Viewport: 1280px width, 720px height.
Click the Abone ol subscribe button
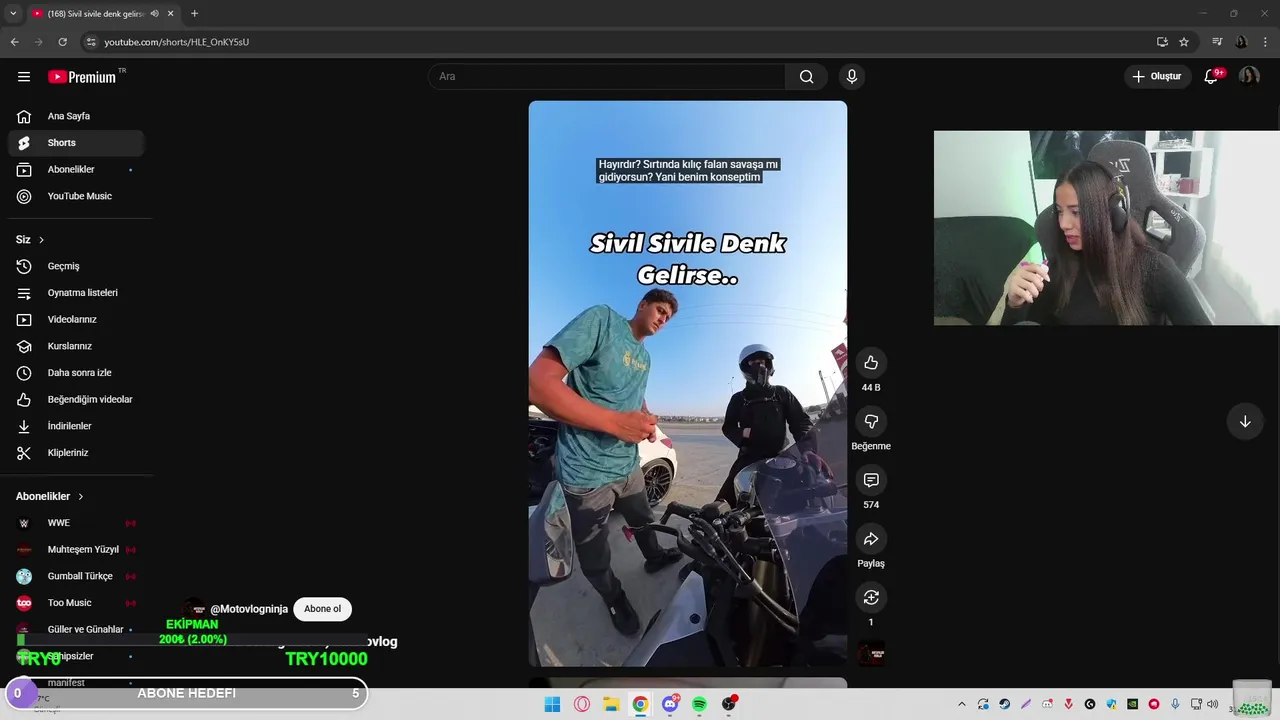tap(322, 609)
